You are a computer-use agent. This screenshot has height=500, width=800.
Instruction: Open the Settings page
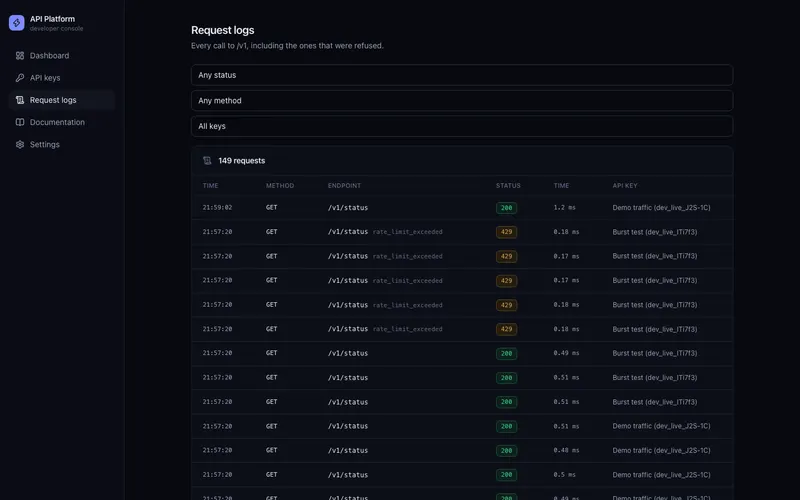click(x=62, y=144)
